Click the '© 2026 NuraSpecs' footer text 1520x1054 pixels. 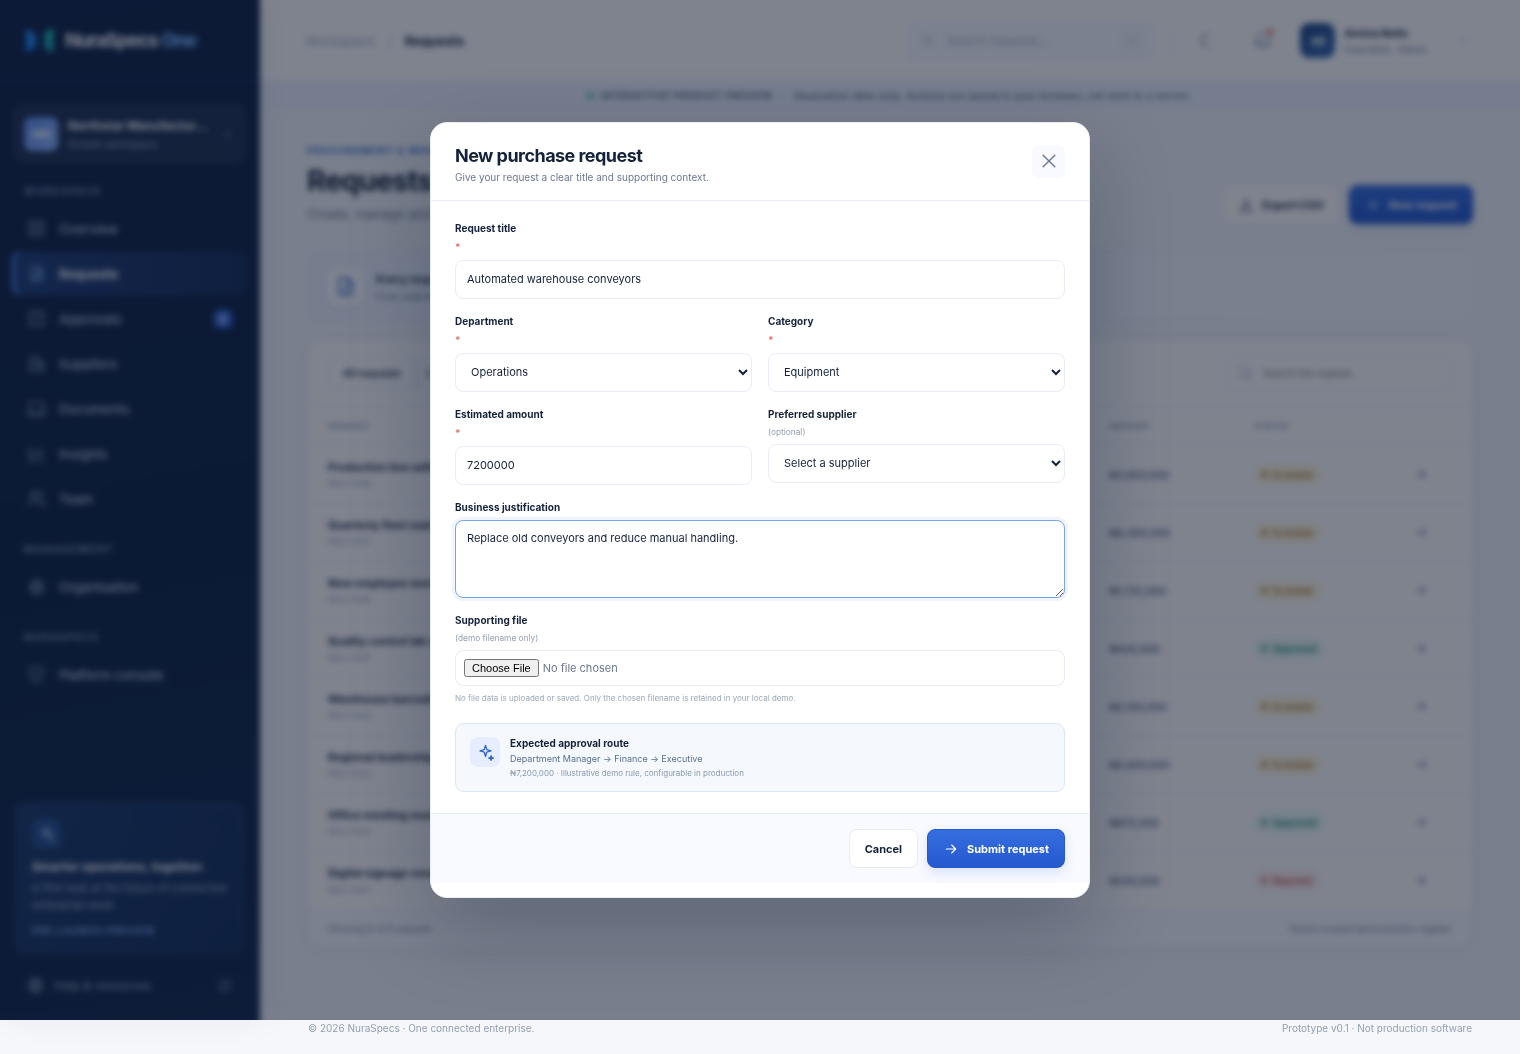[x=421, y=1028]
